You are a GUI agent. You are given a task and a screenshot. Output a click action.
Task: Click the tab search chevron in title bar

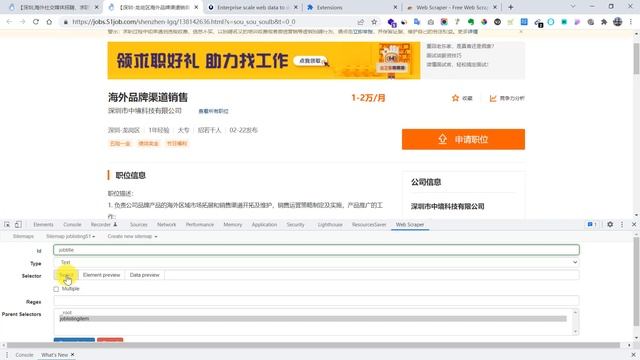click(x=573, y=7)
